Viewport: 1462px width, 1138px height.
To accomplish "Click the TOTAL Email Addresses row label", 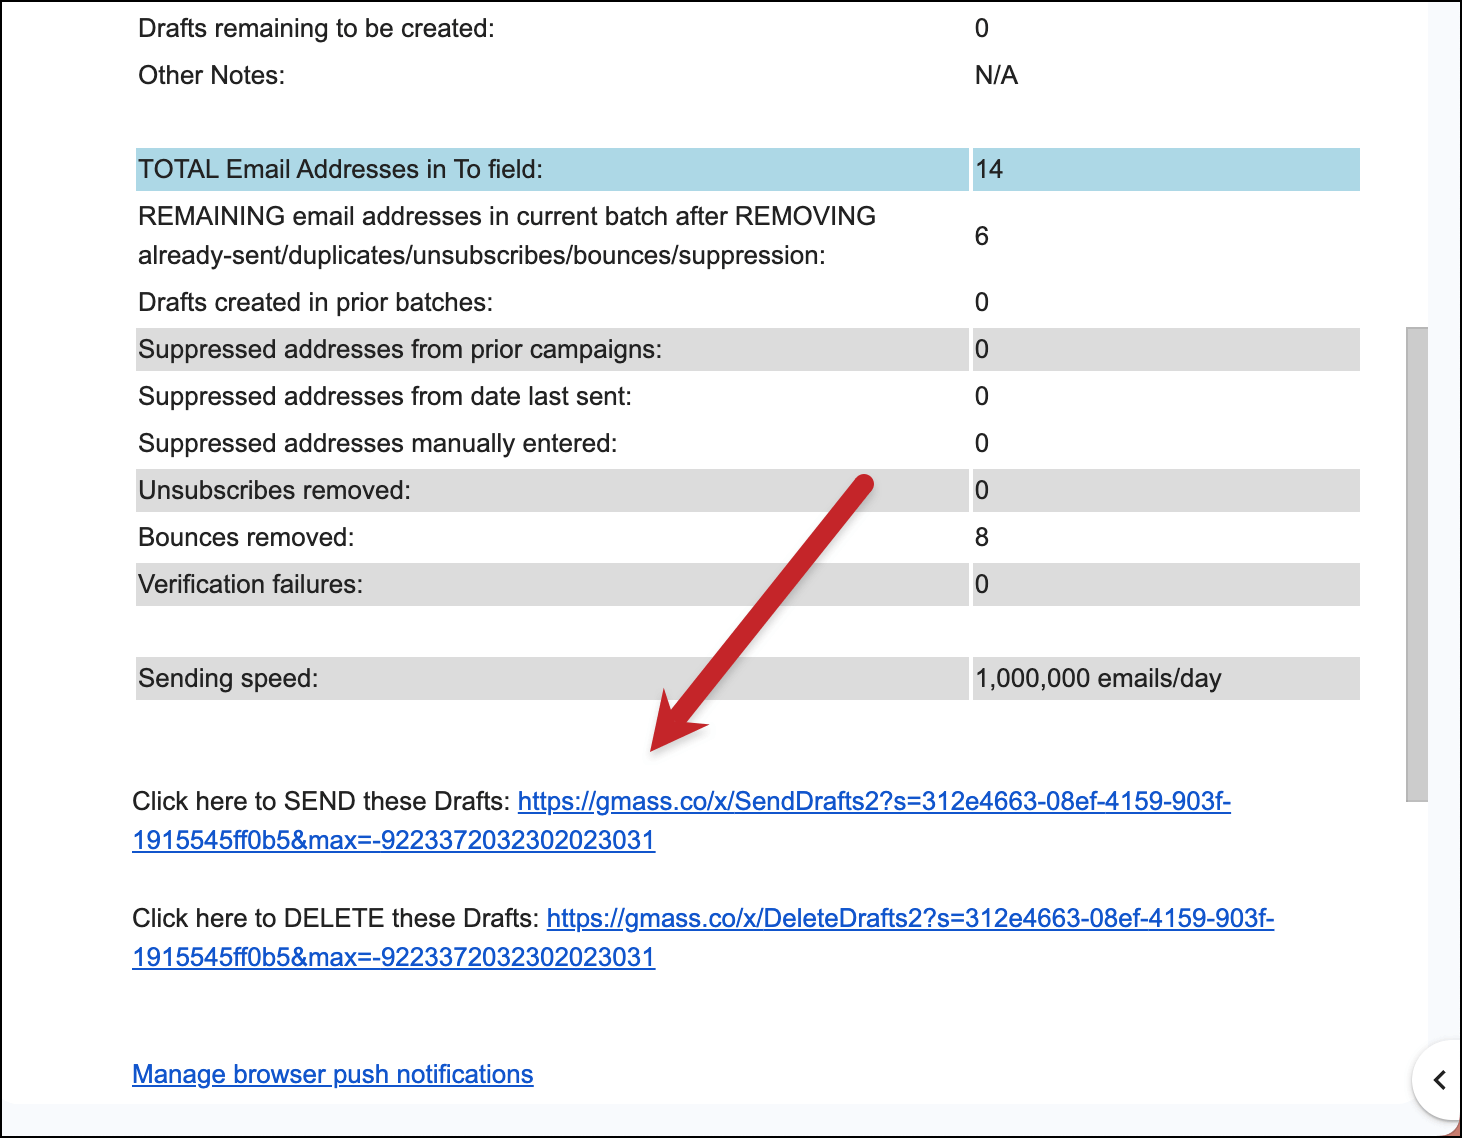I will coord(340,169).
